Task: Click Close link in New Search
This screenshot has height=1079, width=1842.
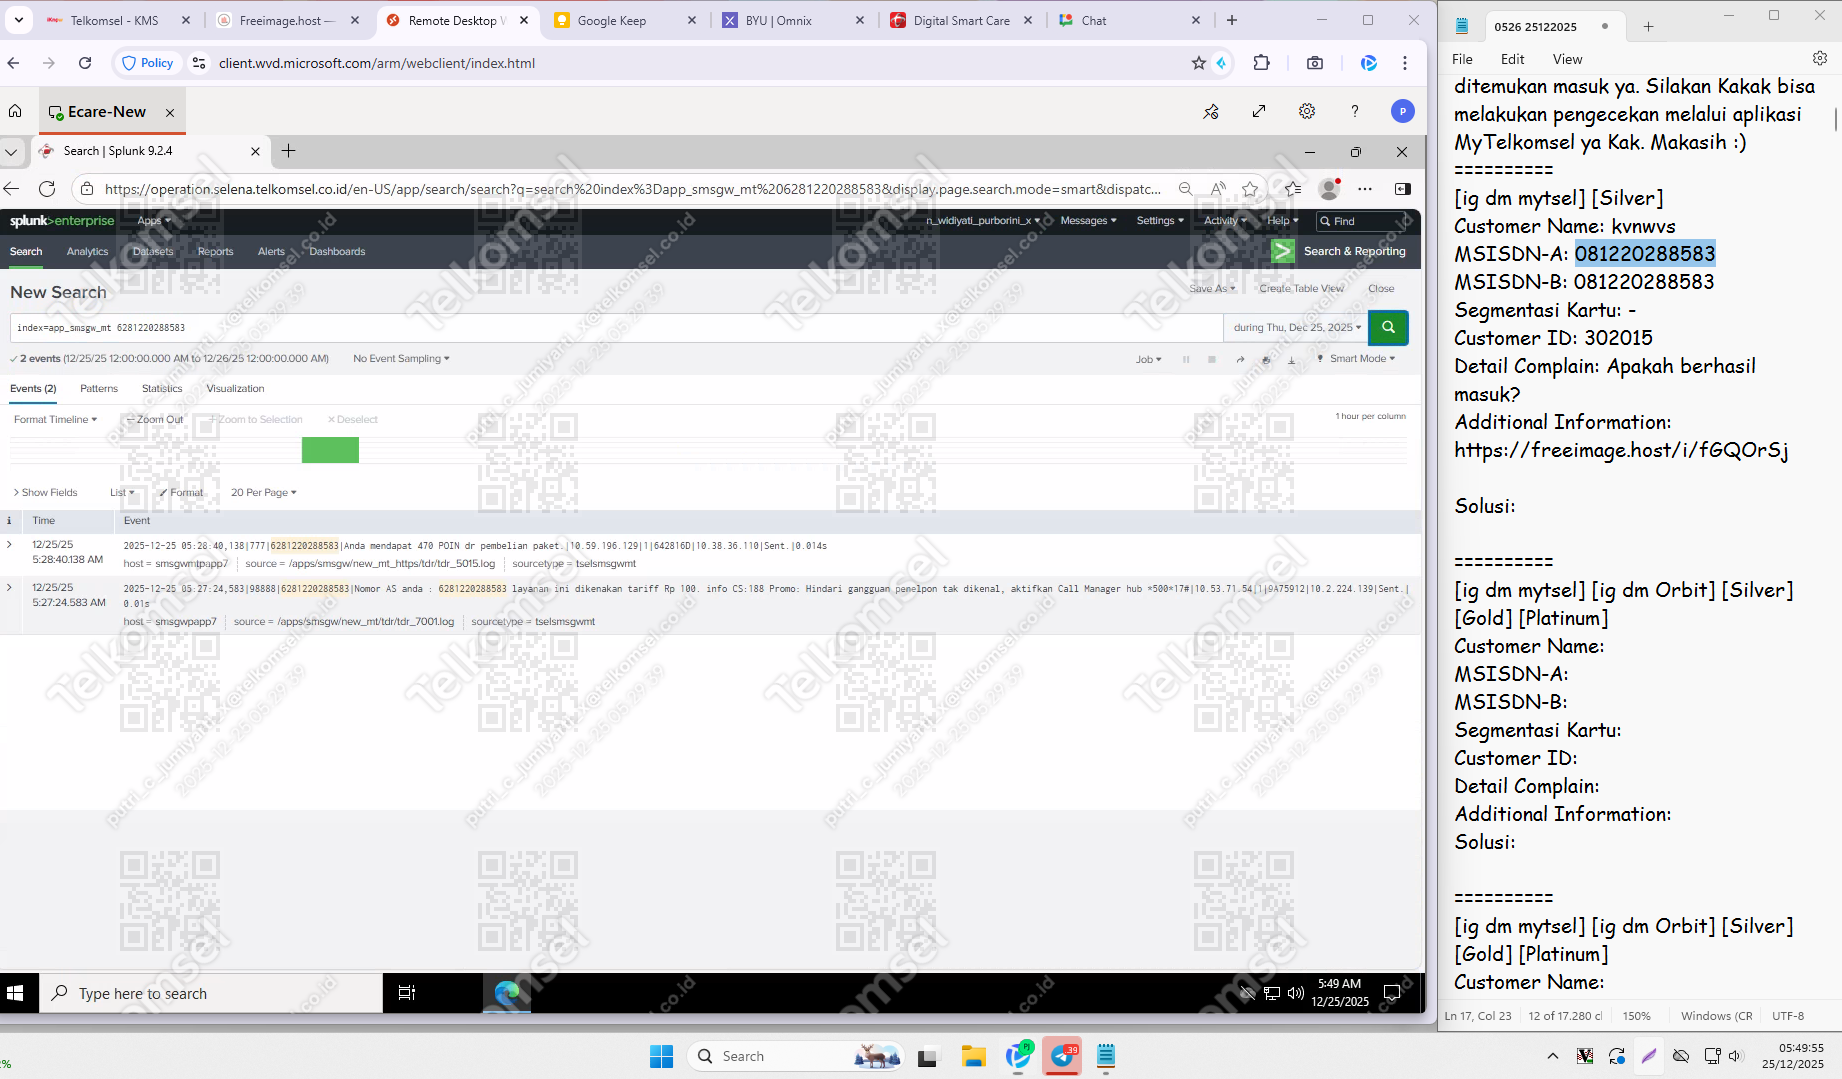Action: (x=1381, y=288)
